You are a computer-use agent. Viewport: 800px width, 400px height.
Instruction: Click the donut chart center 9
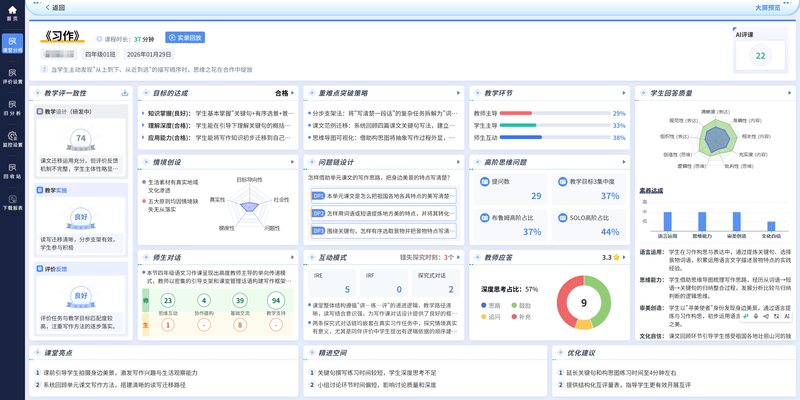click(584, 303)
